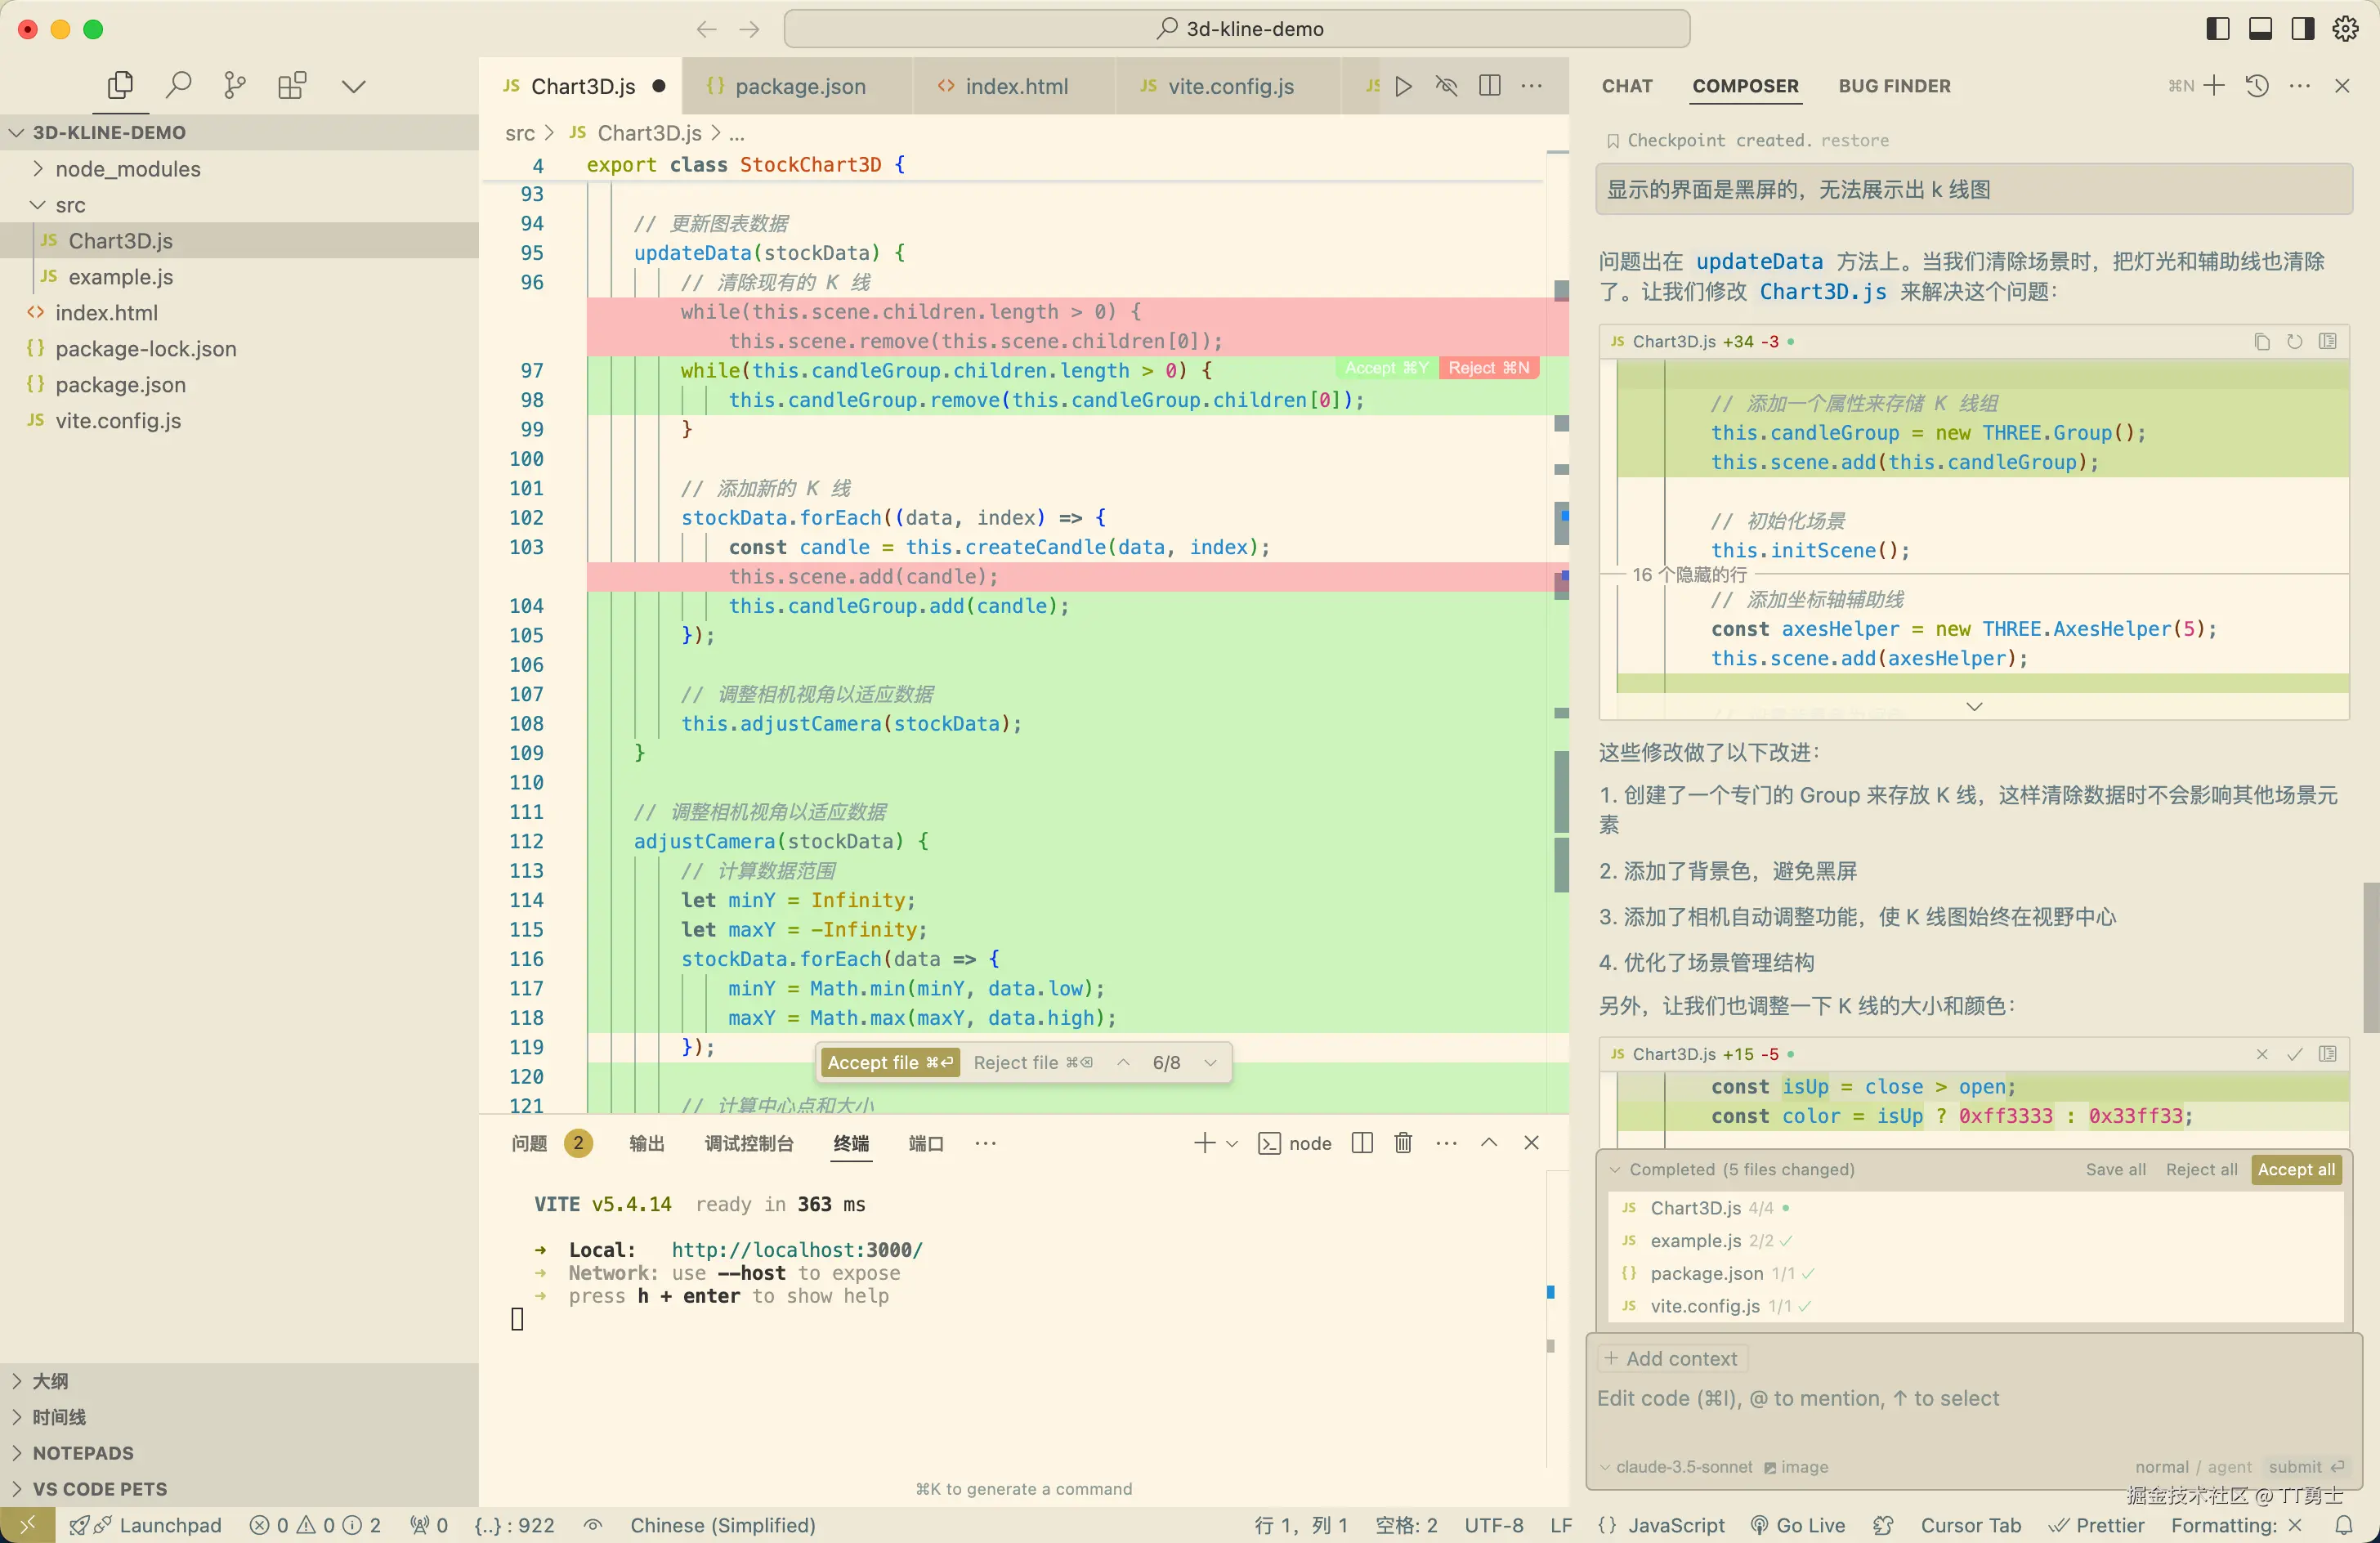Expand the node_modules folder

(127, 169)
